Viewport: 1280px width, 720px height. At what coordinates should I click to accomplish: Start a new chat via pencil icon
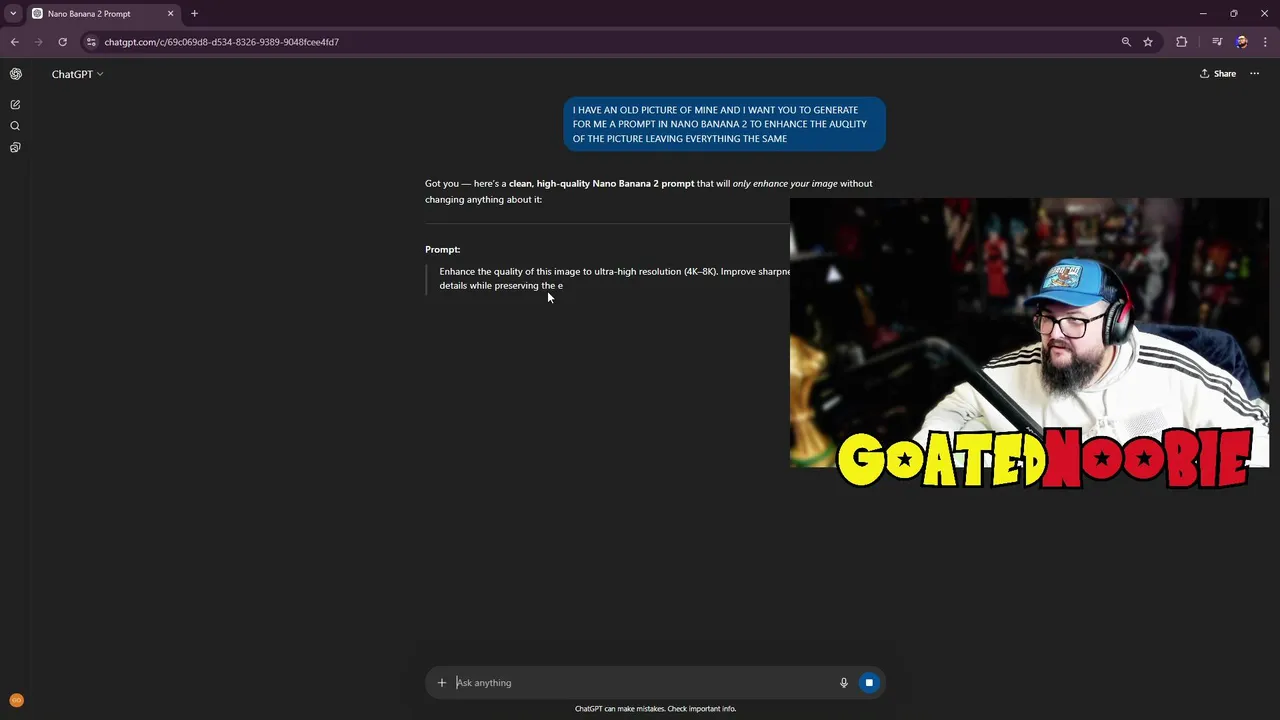coord(15,104)
